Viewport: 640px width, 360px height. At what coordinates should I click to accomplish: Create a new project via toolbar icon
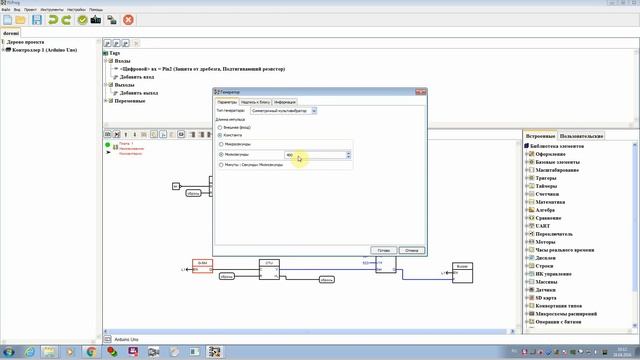pyautogui.click(x=7, y=20)
